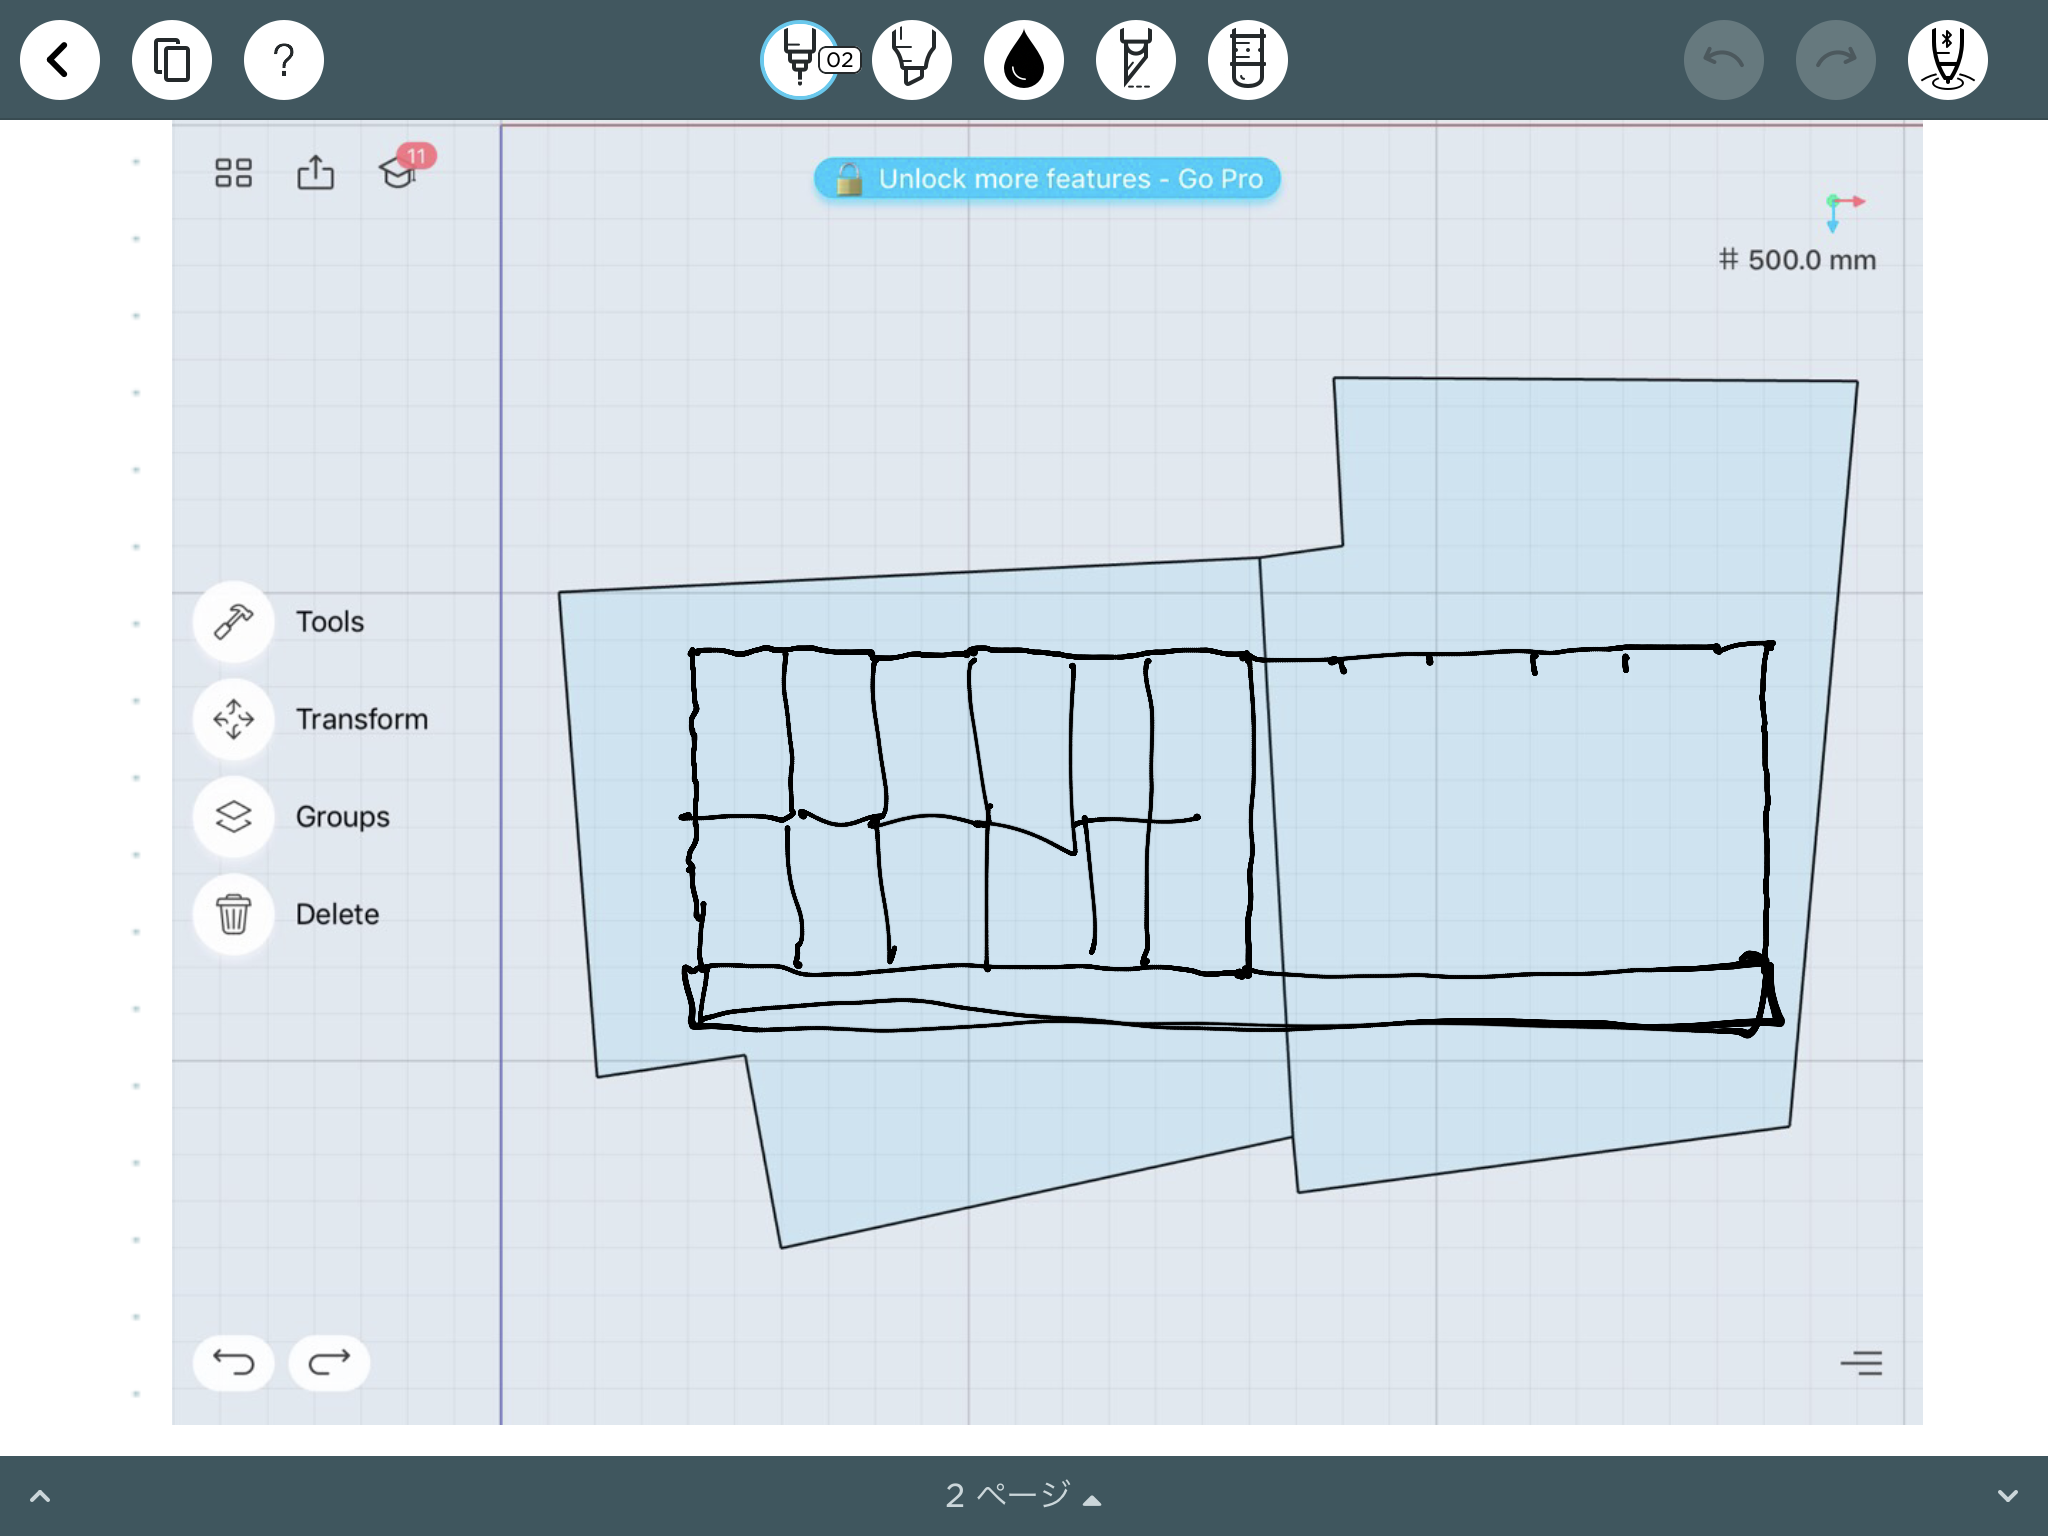Select the dashed-line pen tool
2048x1536 pixels.
1135,60
